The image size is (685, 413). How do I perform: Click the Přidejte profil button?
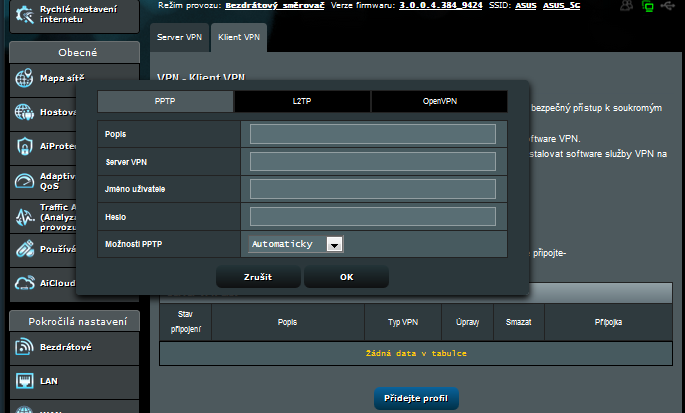[x=416, y=399]
